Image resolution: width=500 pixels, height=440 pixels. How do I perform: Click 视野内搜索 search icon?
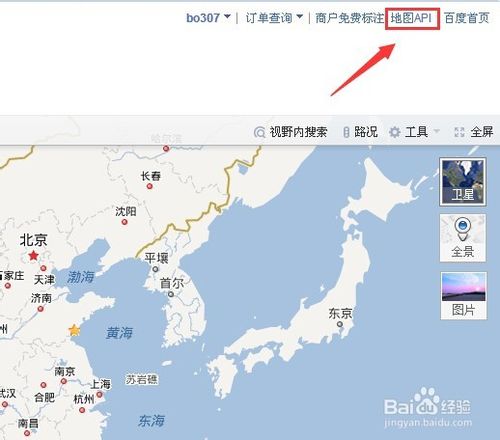point(259,132)
